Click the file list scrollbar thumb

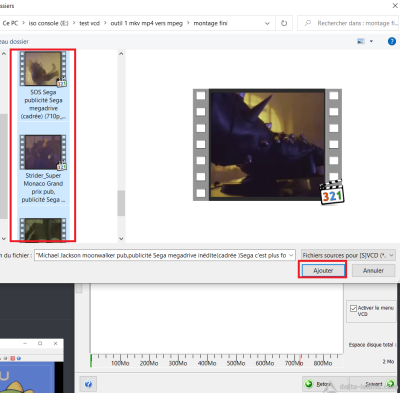tap(121, 203)
